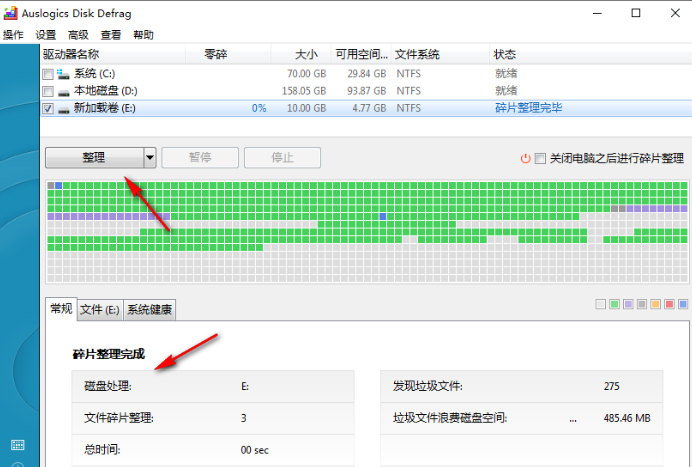Open the 高级 menu
The height and width of the screenshot is (467, 692).
click(x=78, y=35)
